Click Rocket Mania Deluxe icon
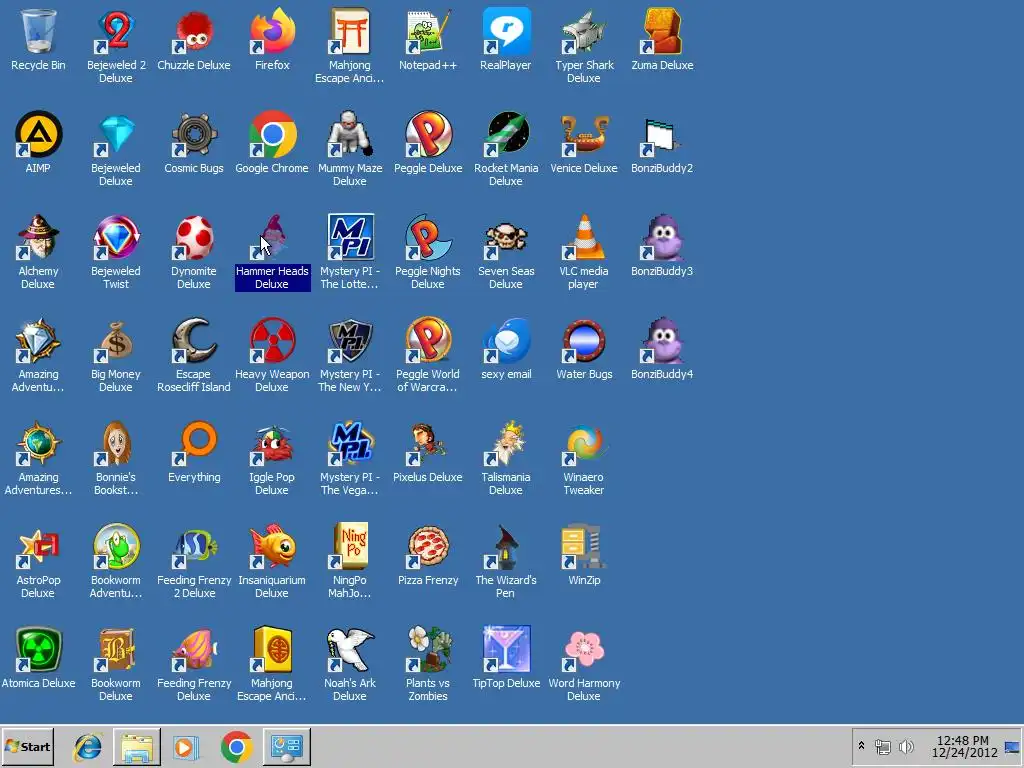 click(506, 134)
